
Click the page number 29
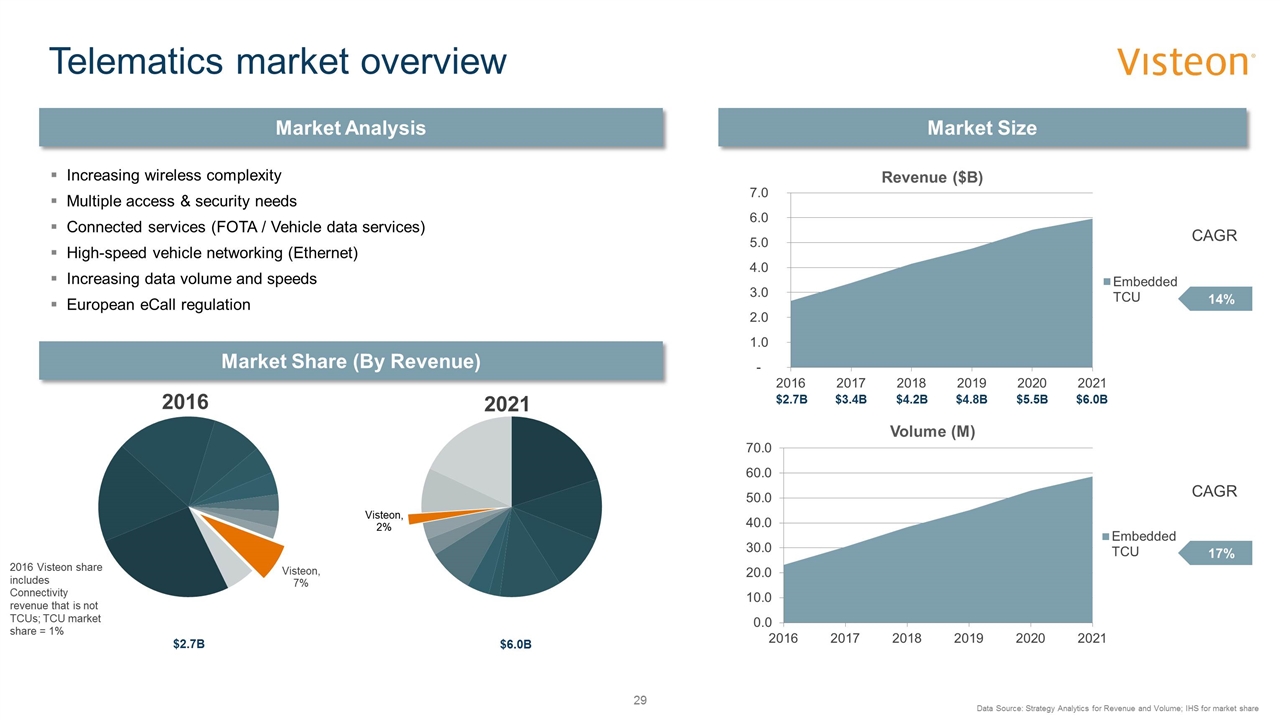tap(640, 700)
